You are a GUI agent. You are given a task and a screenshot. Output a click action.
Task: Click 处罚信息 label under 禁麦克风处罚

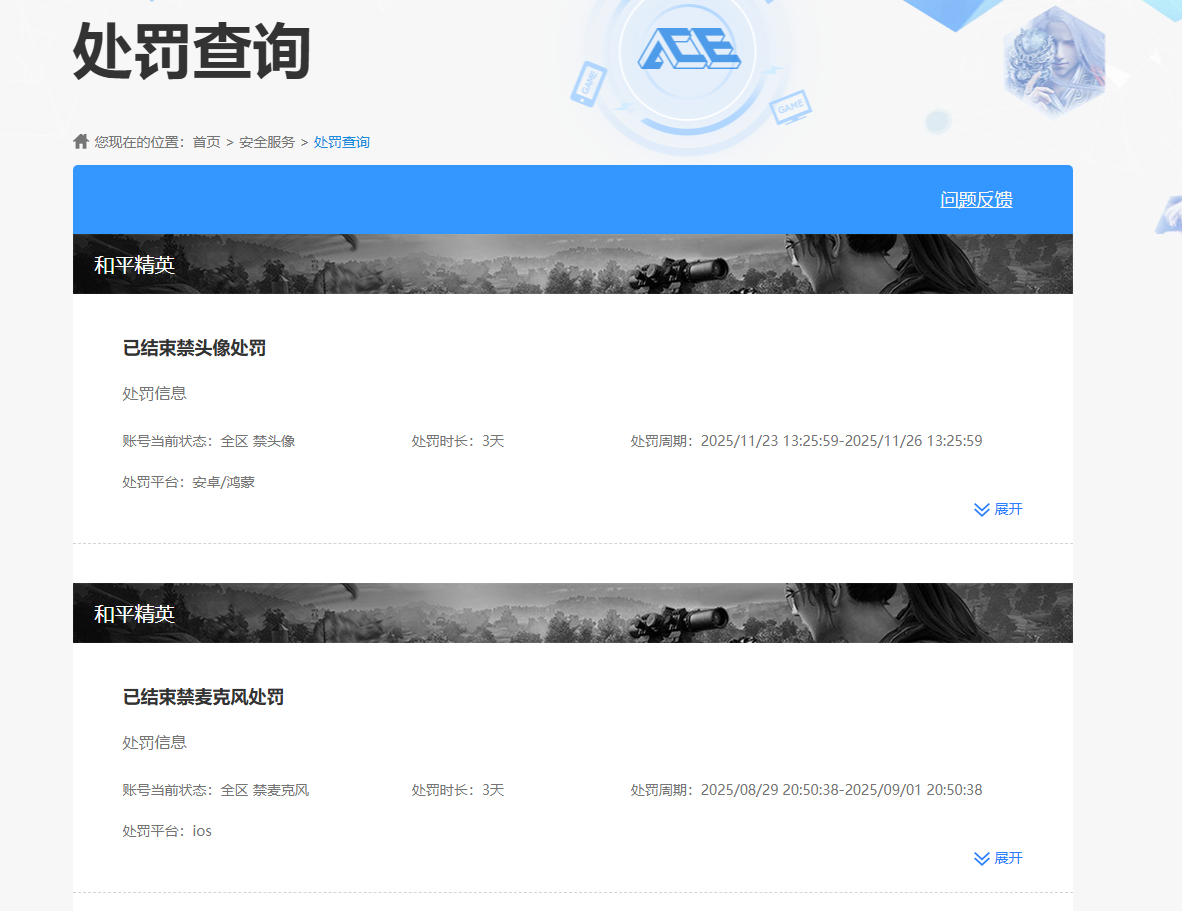(x=155, y=742)
